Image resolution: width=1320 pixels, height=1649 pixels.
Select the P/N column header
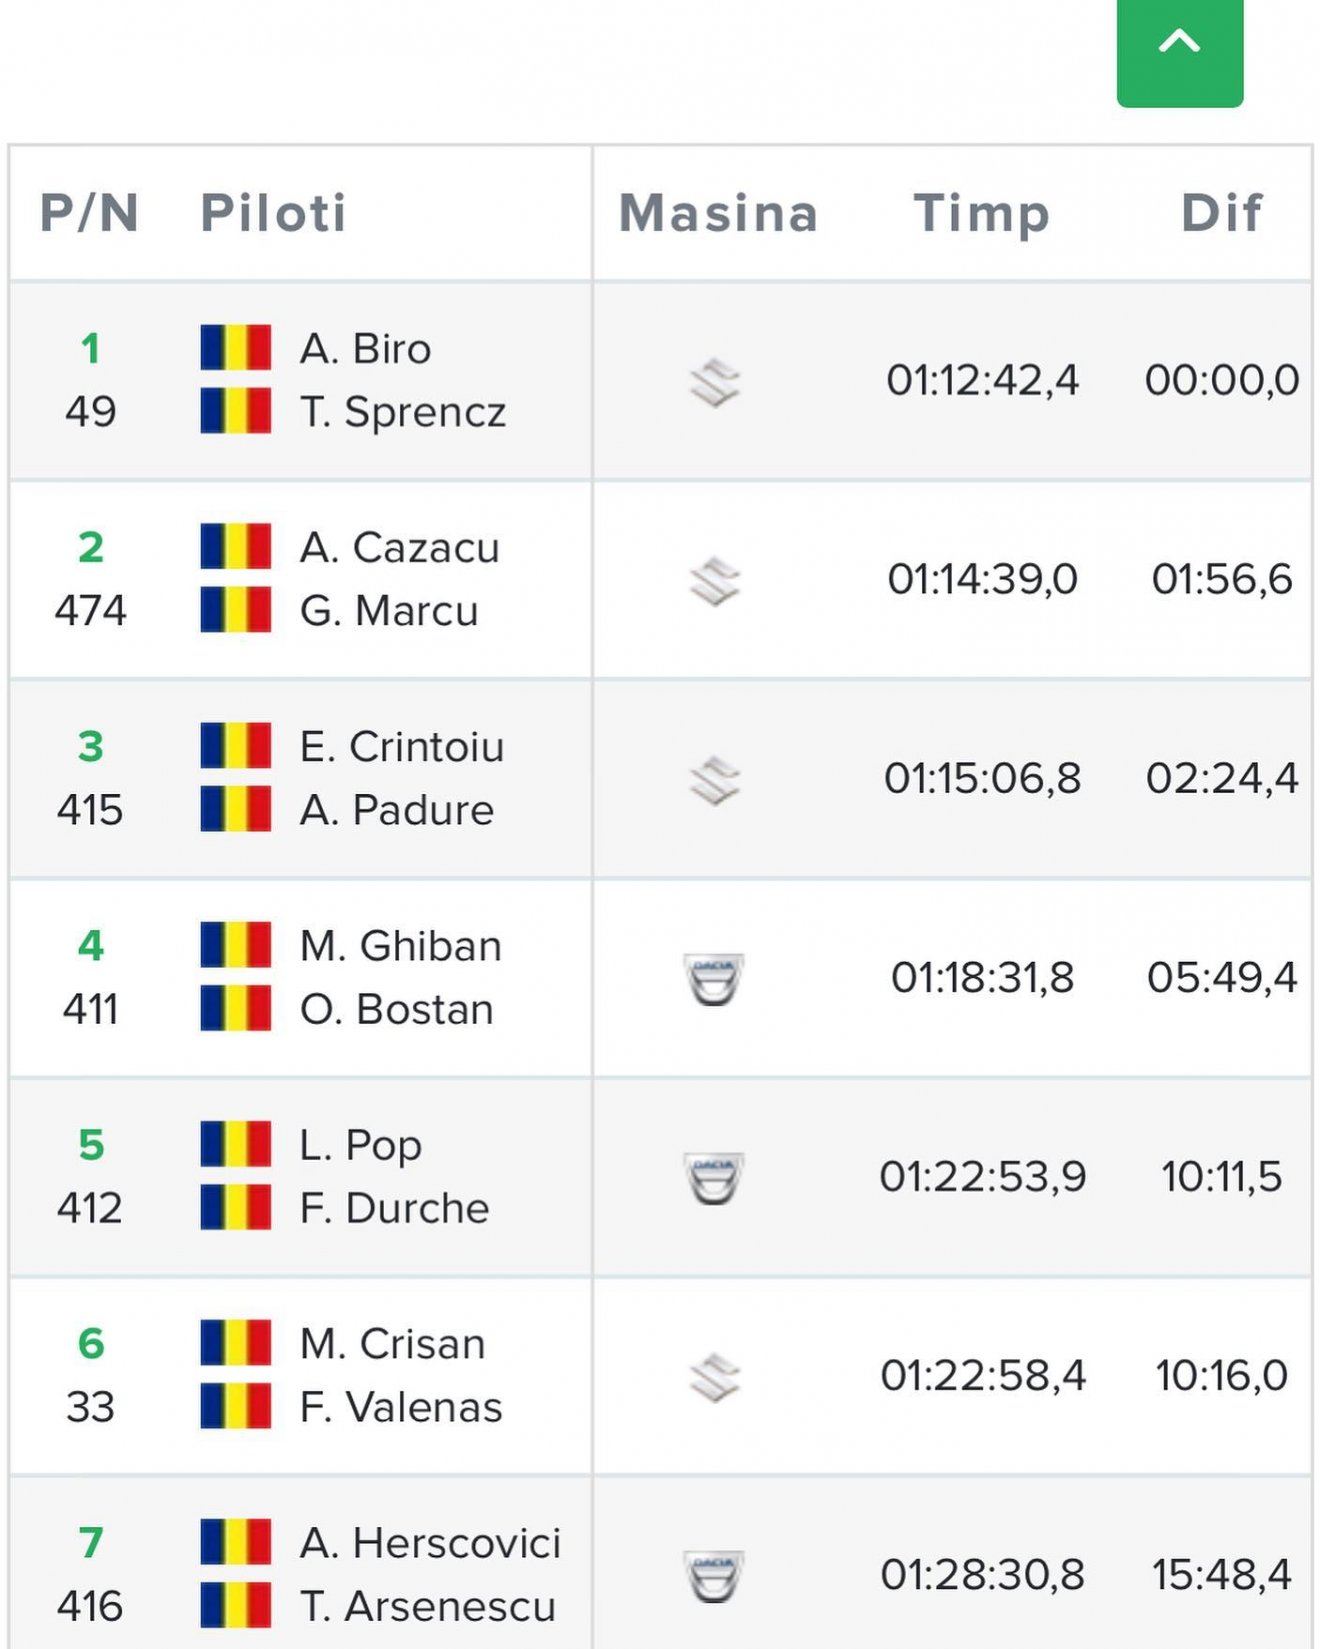(90, 213)
